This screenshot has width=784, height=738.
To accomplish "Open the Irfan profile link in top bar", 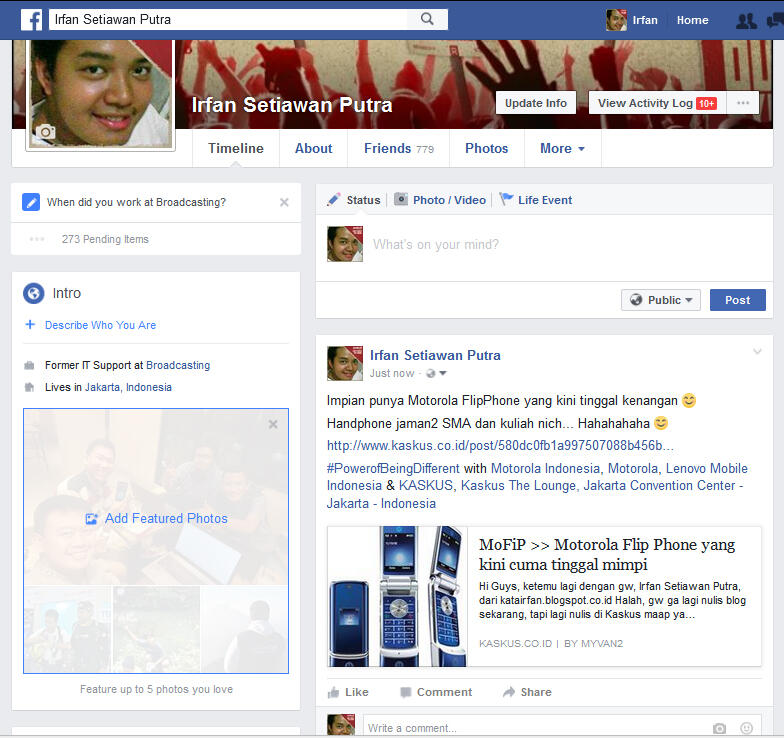I will 632,20.
